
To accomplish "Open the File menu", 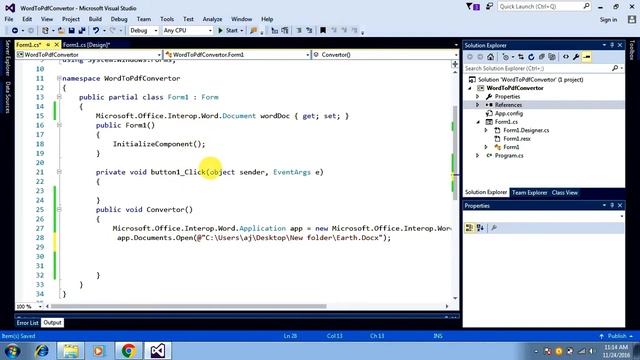I will (9, 19).
